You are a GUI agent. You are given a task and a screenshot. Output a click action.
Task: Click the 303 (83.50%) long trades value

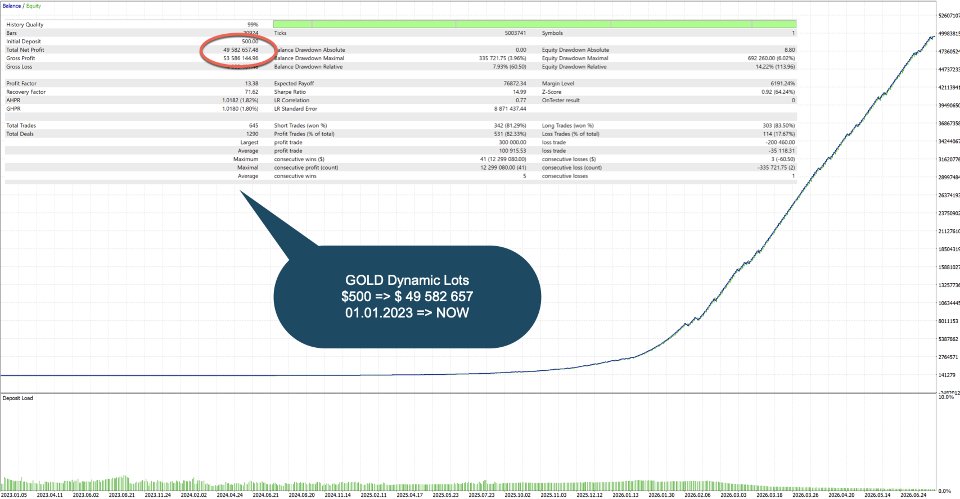(x=779, y=126)
